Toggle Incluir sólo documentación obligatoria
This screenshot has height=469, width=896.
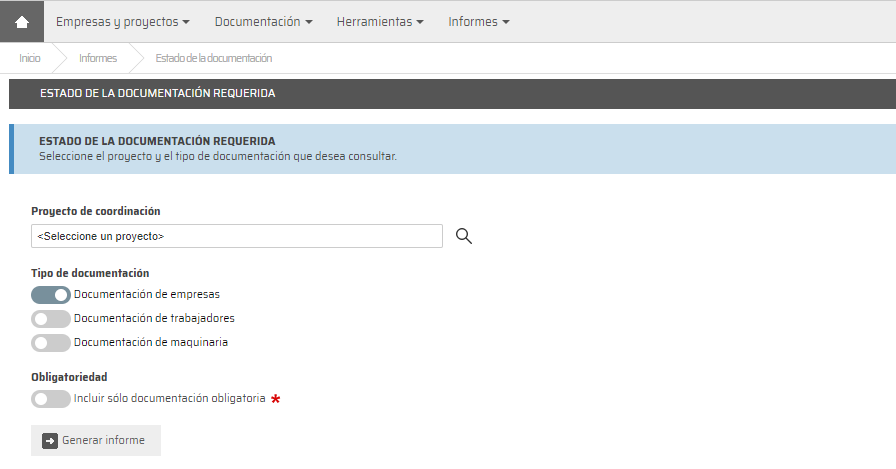[x=51, y=399]
